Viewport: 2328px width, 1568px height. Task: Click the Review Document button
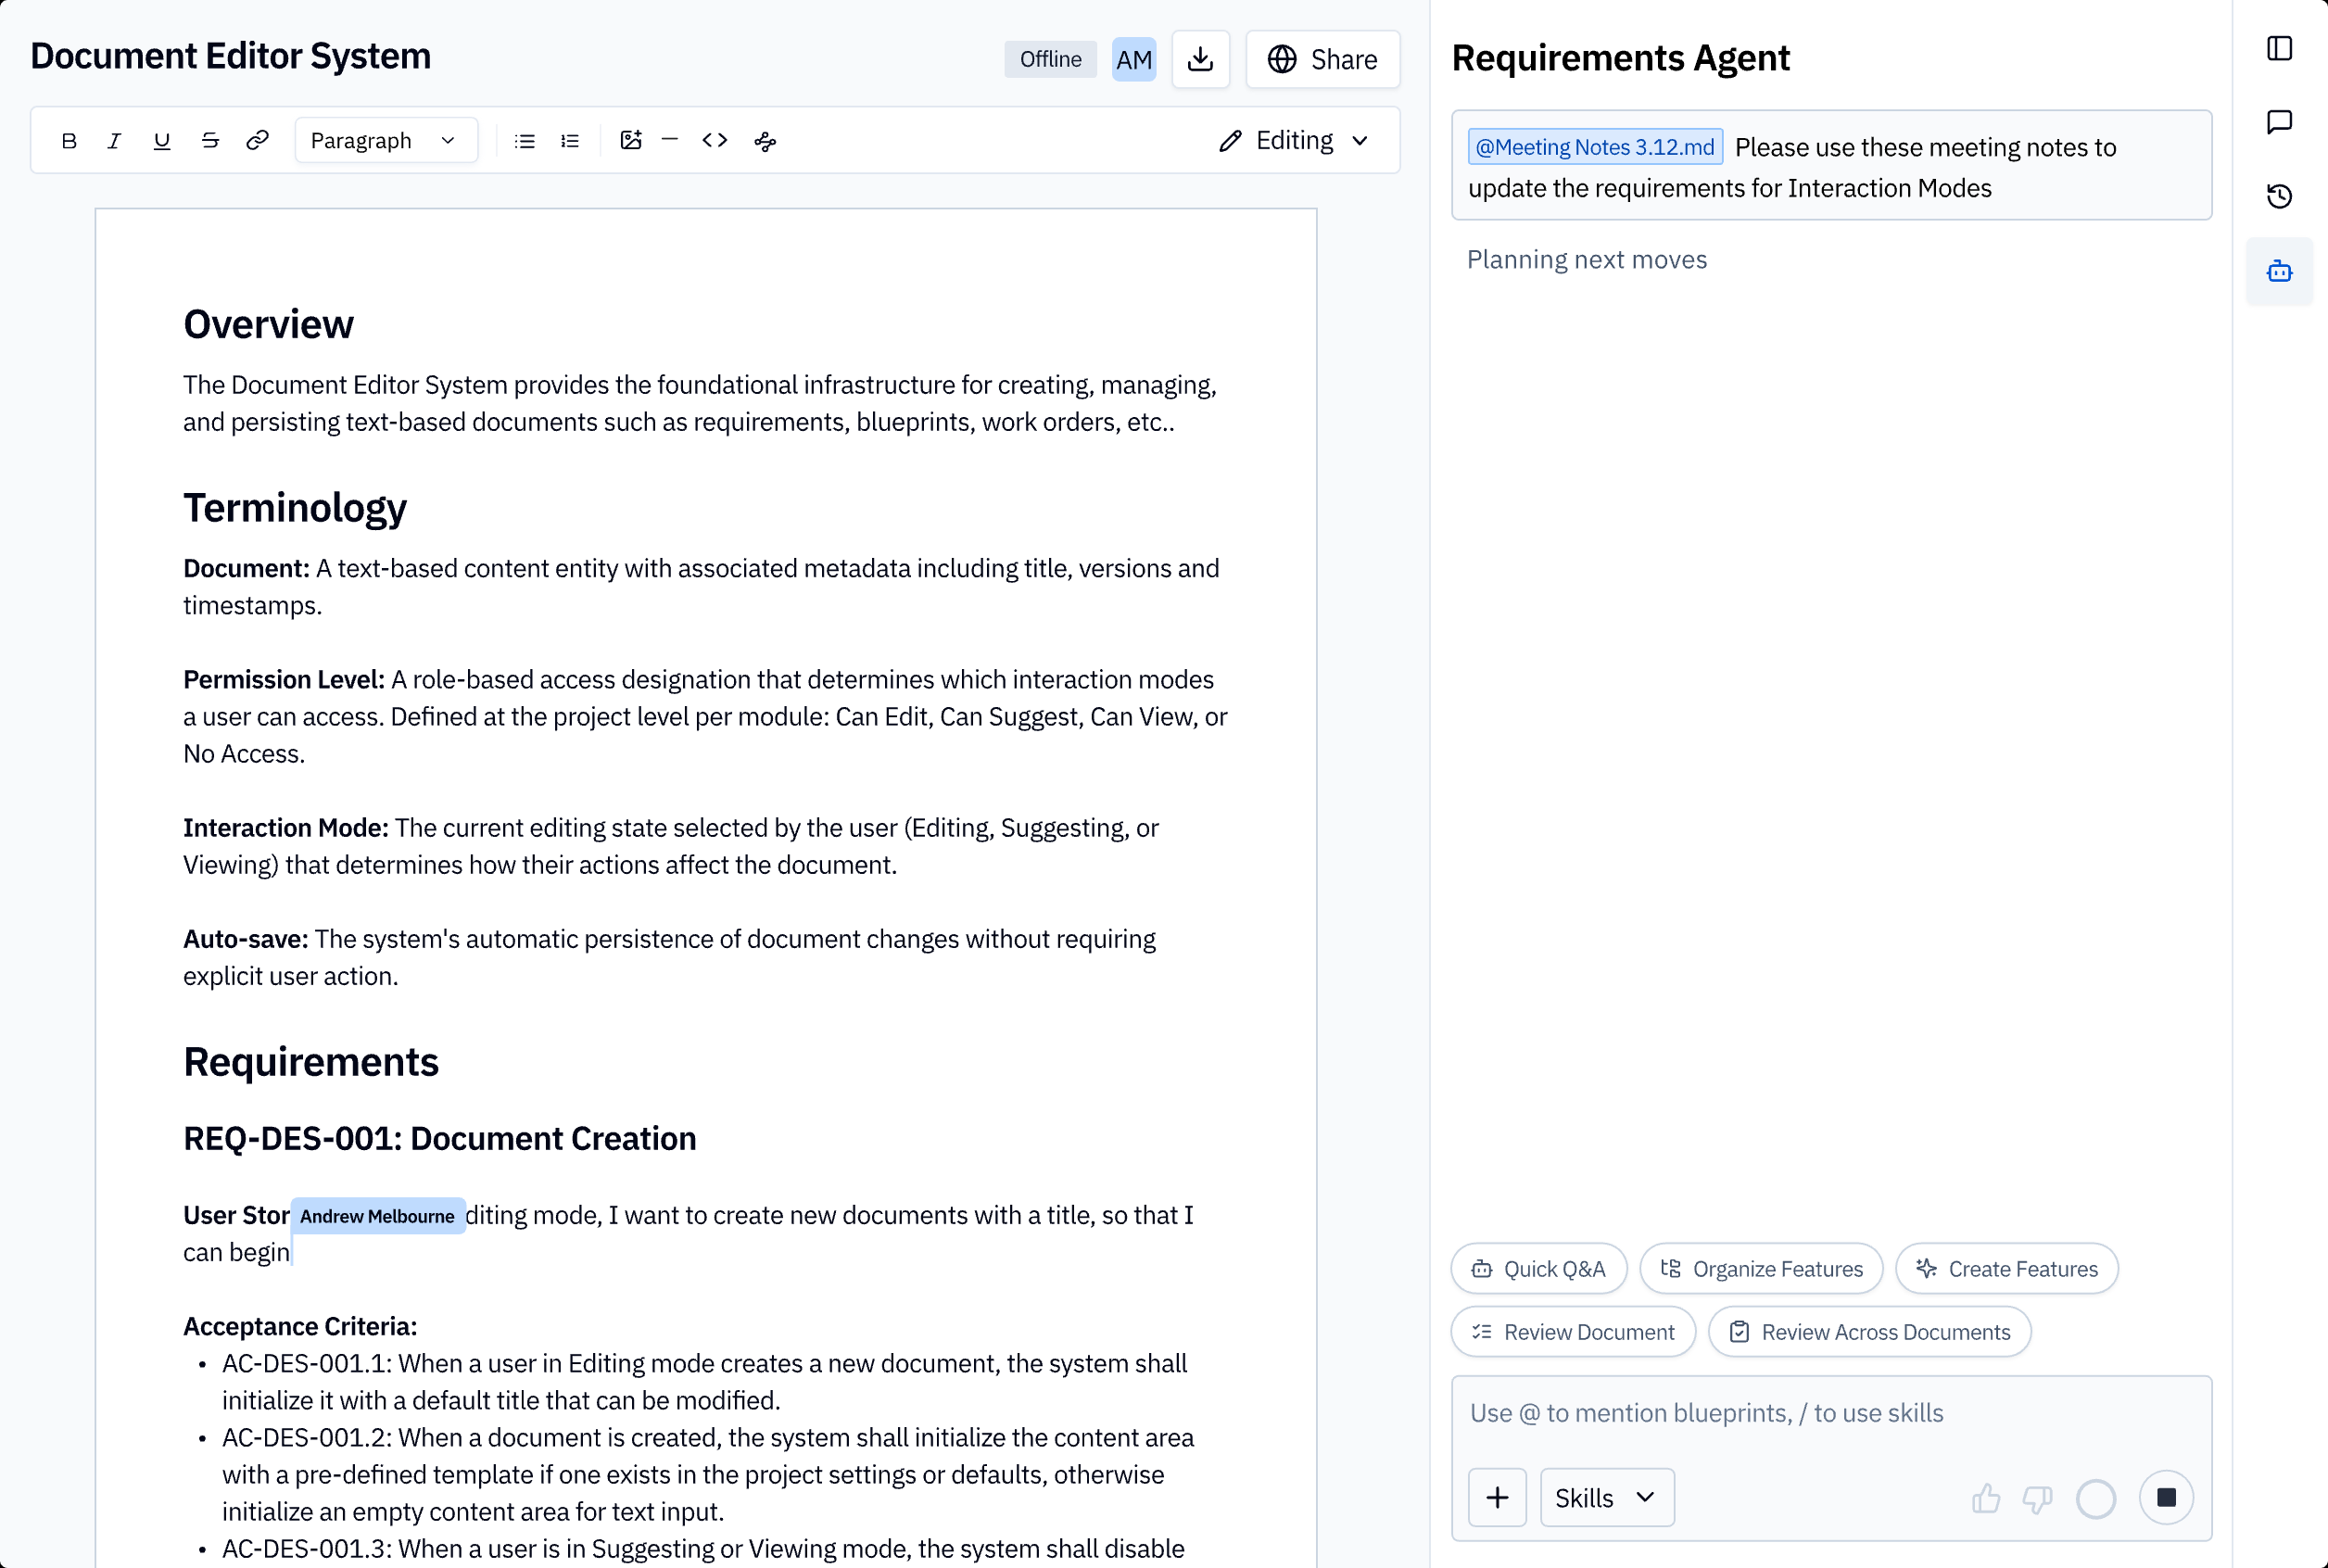point(1572,1332)
